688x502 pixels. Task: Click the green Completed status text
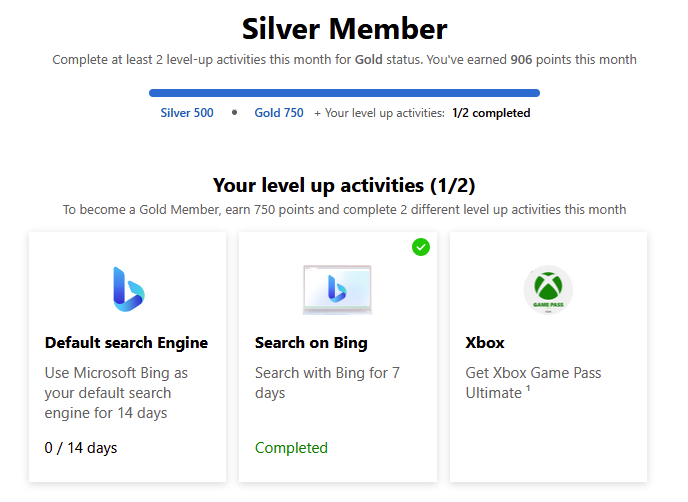pyautogui.click(x=291, y=448)
